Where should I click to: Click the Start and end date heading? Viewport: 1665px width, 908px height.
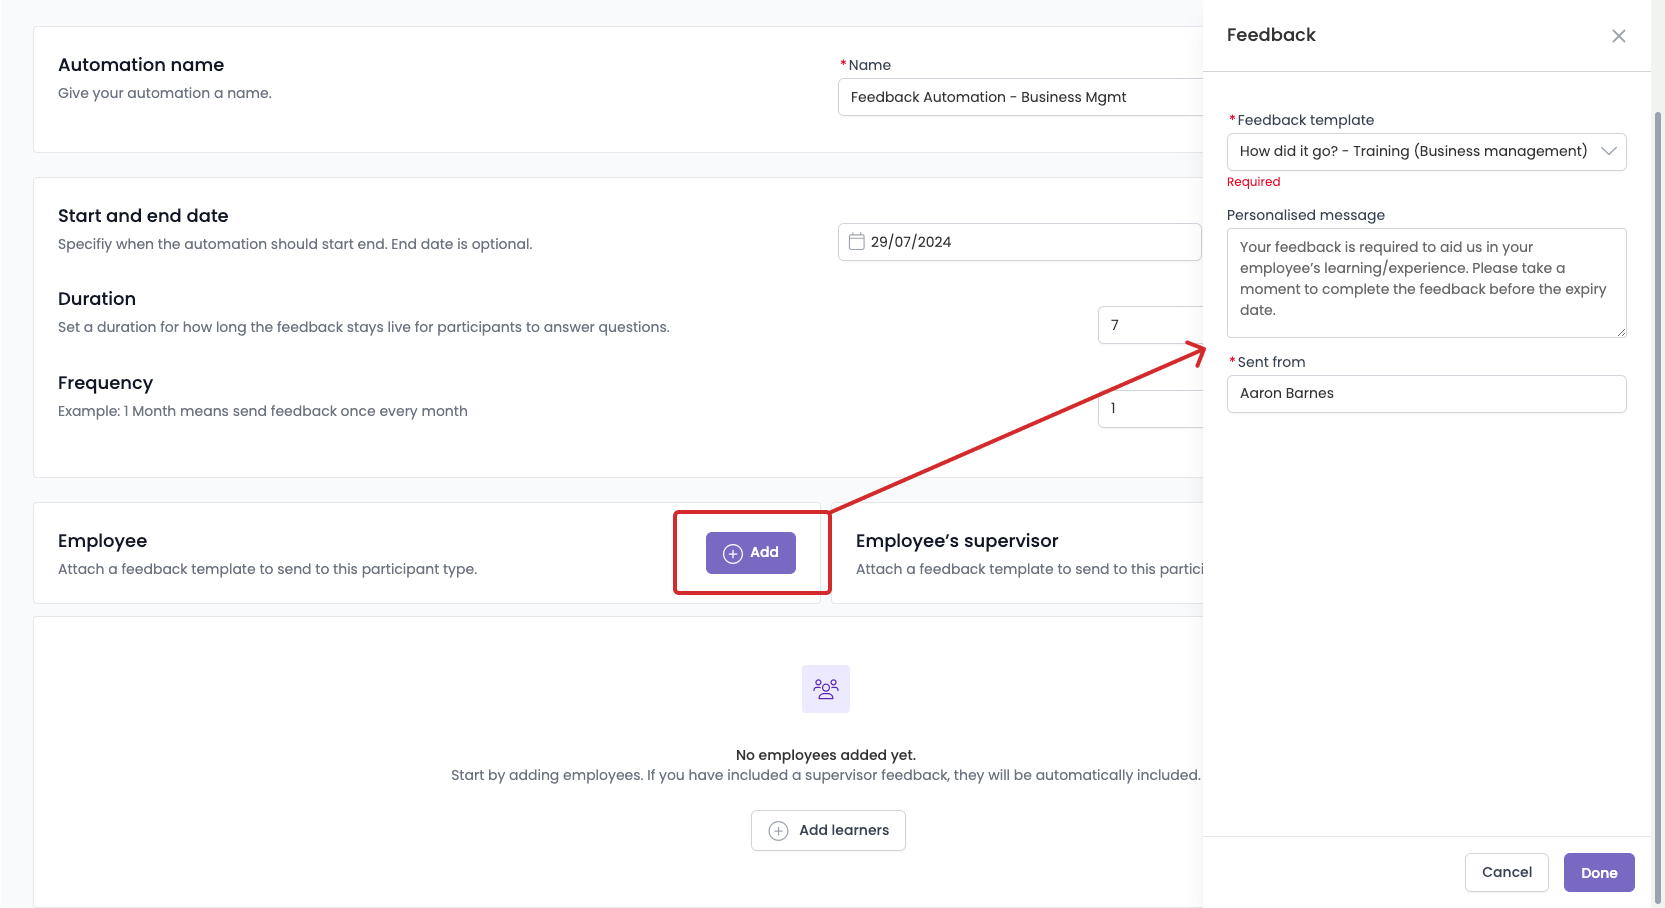143,216
